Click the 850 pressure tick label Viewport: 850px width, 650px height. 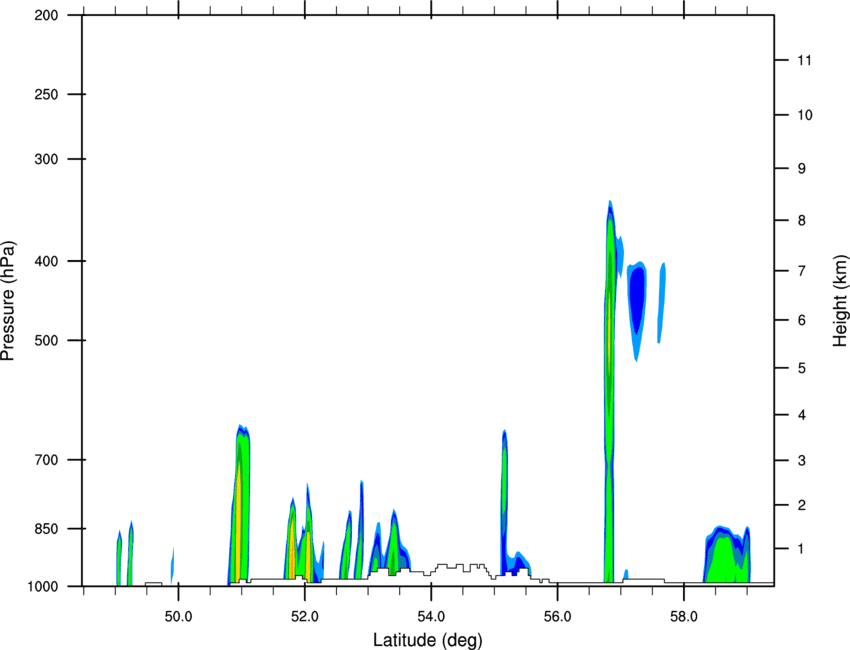click(47, 529)
